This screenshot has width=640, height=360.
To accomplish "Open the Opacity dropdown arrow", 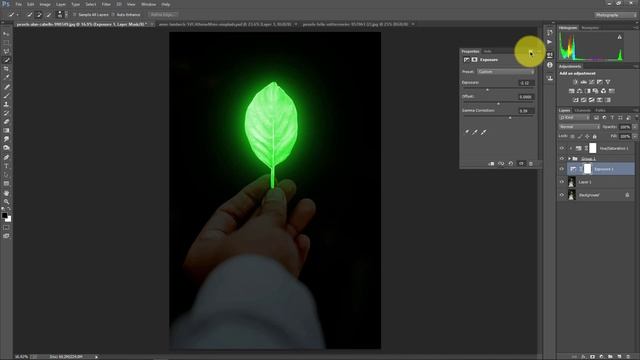I will [635, 127].
